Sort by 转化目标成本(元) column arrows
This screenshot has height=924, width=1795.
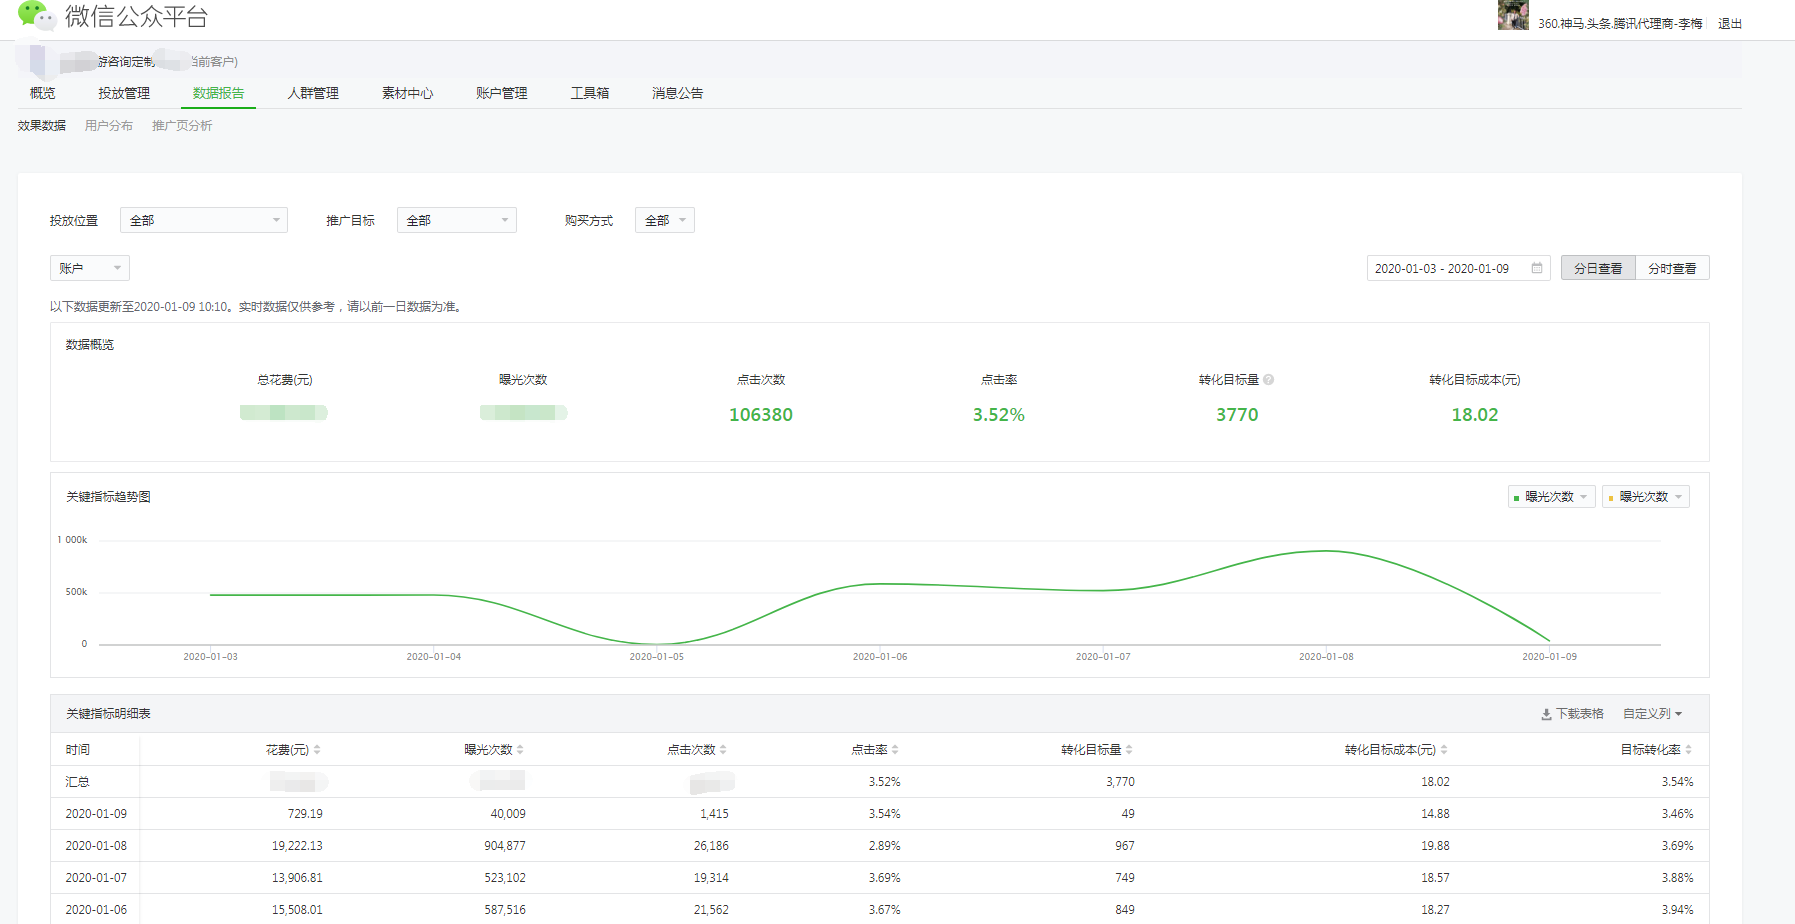(1444, 750)
